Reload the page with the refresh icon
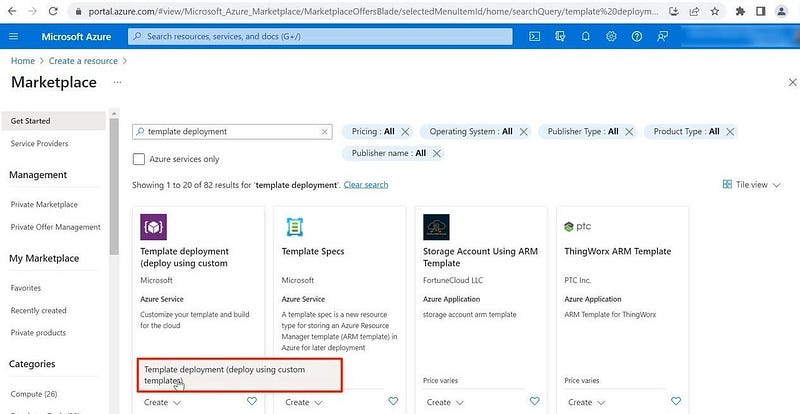 pyautogui.click(x=53, y=11)
